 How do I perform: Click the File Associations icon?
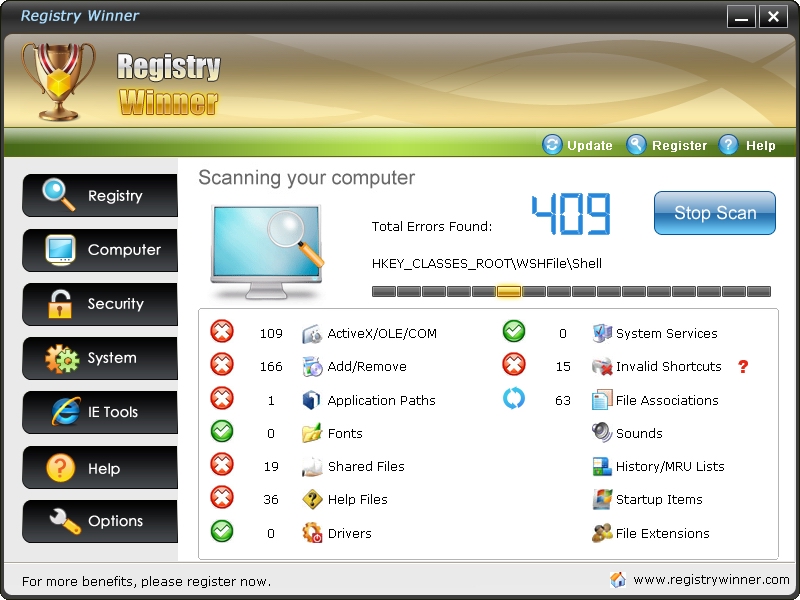pyautogui.click(x=601, y=400)
